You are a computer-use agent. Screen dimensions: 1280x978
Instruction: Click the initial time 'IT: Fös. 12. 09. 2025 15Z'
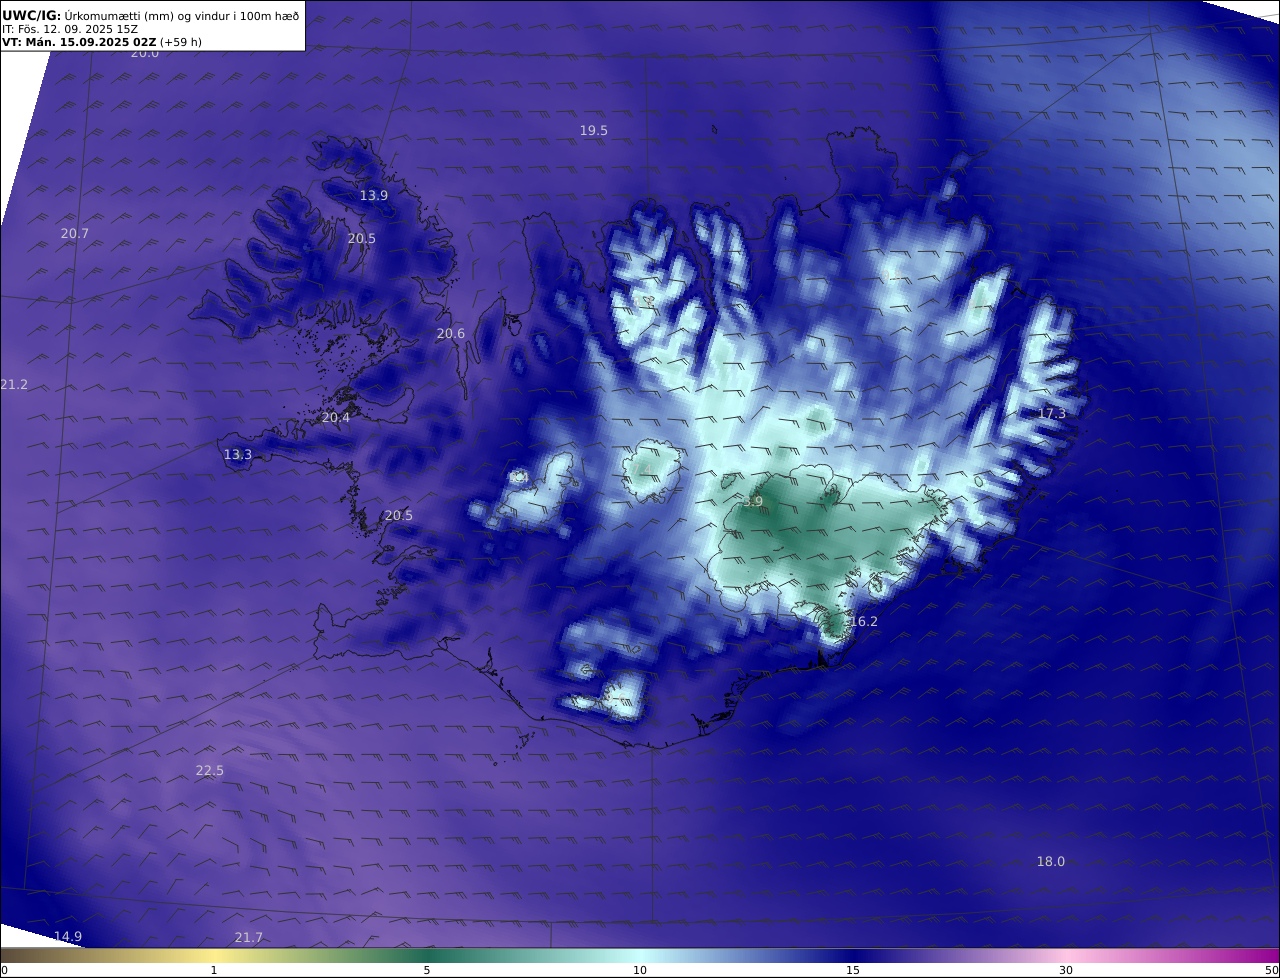[70, 29]
